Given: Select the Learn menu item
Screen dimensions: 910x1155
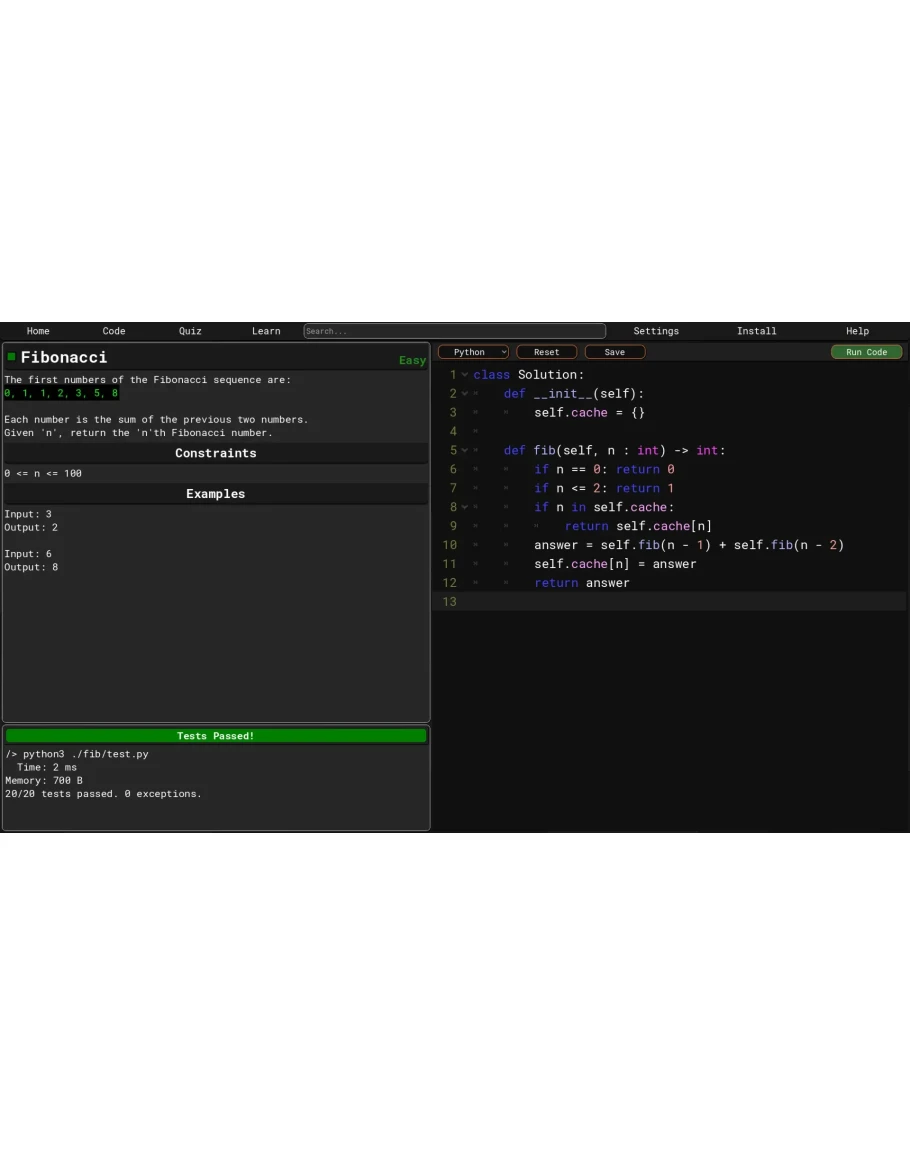Looking at the screenshot, I should (266, 331).
